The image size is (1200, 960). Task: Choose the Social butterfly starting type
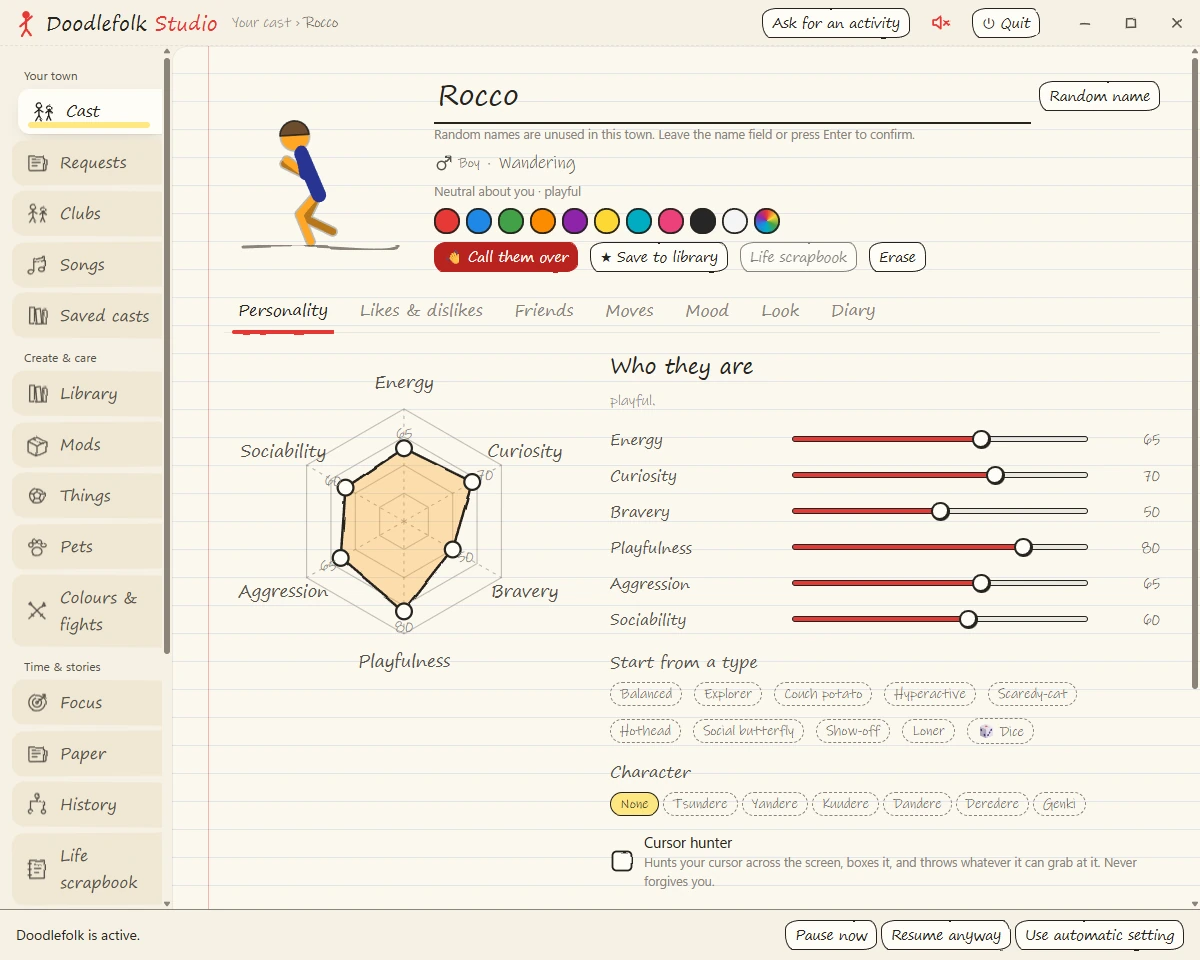748,731
